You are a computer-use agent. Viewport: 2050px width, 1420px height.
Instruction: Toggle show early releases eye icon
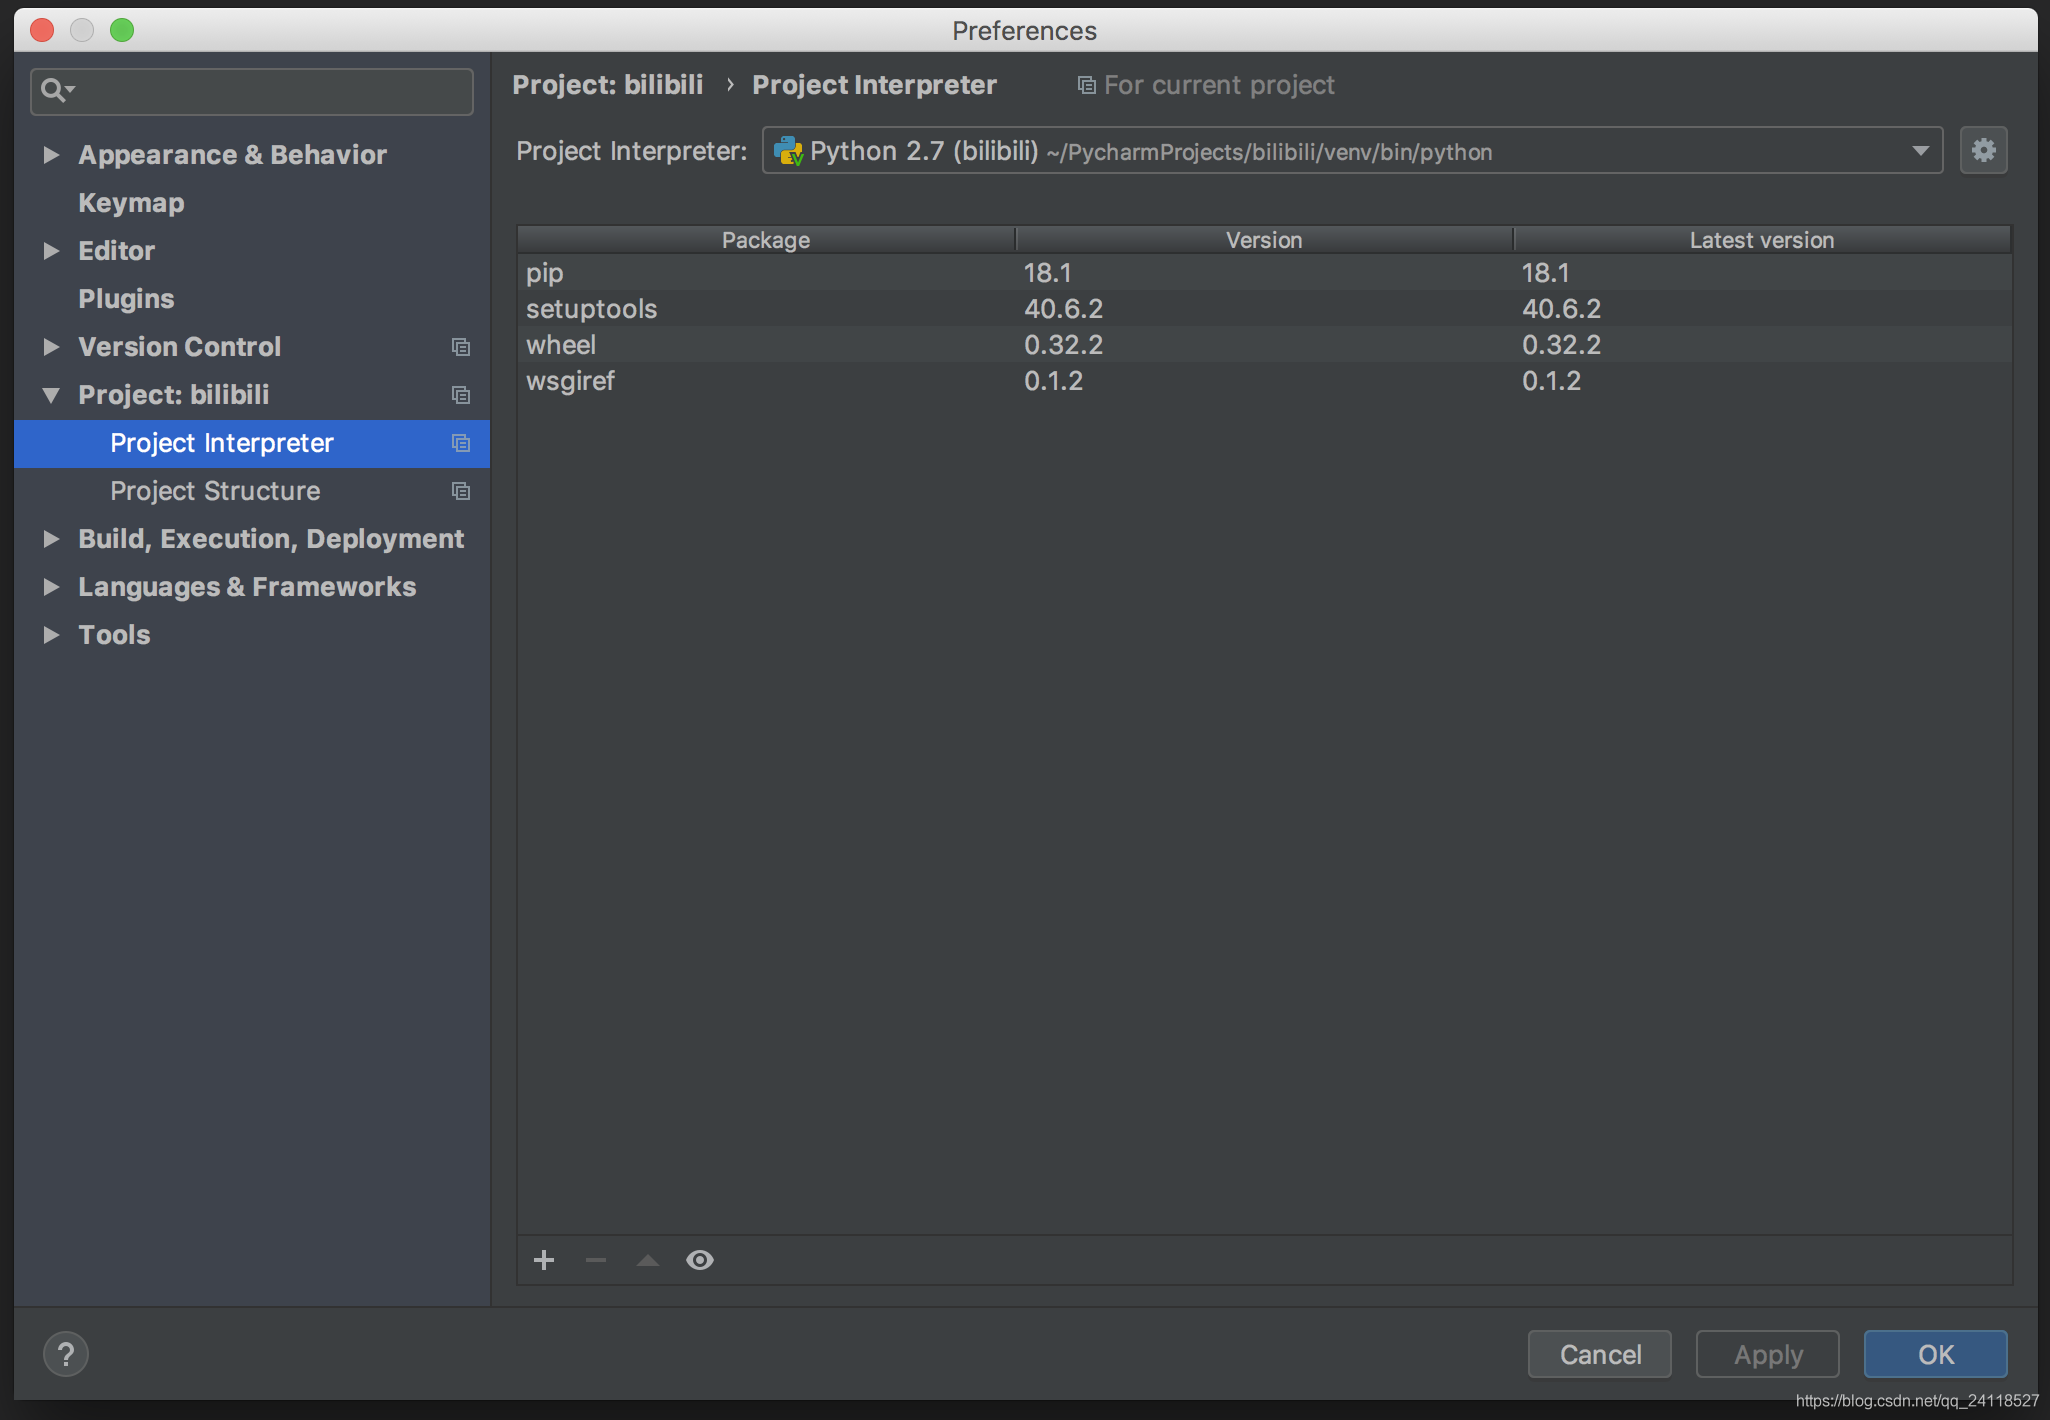tap(700, 1260)
